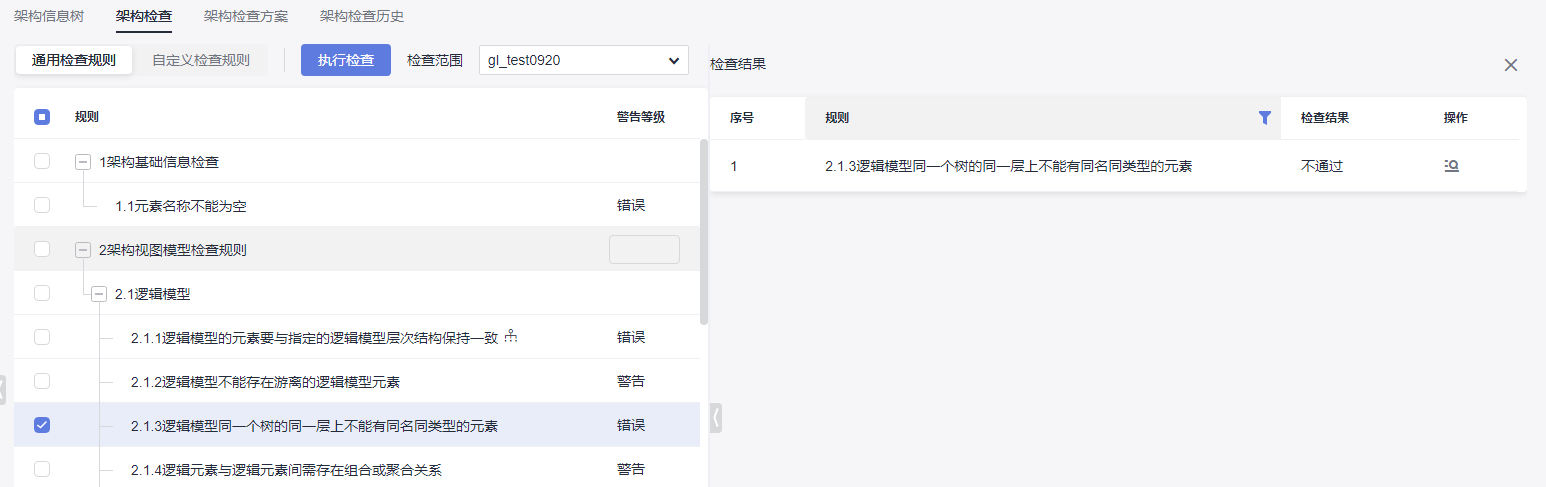Collapse the 2架构视图模型检查规则 node
This screenshot has height=487, width=1546.
coord(83,250)
